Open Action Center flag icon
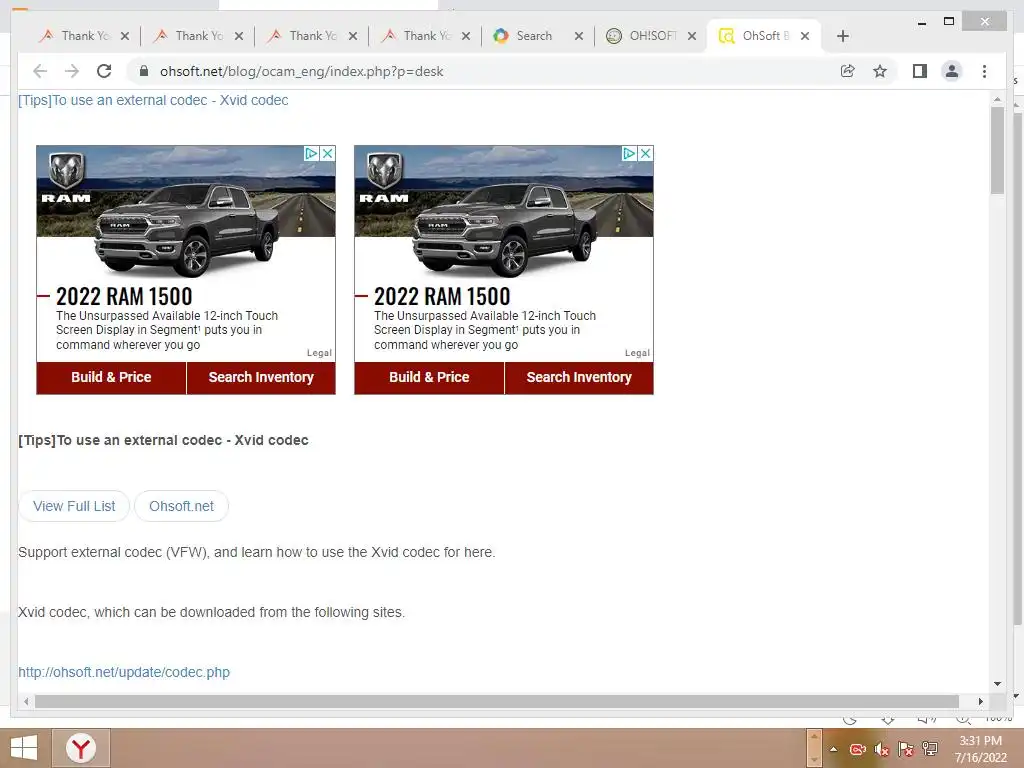 click(906, 749)
